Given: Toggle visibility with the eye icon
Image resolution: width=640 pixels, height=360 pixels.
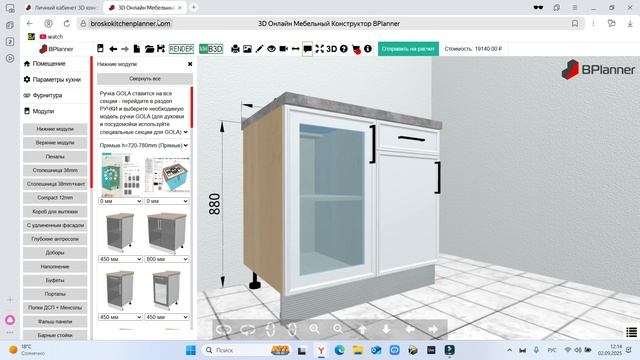Looking at the screenshot, I should (x=271, y=49).
